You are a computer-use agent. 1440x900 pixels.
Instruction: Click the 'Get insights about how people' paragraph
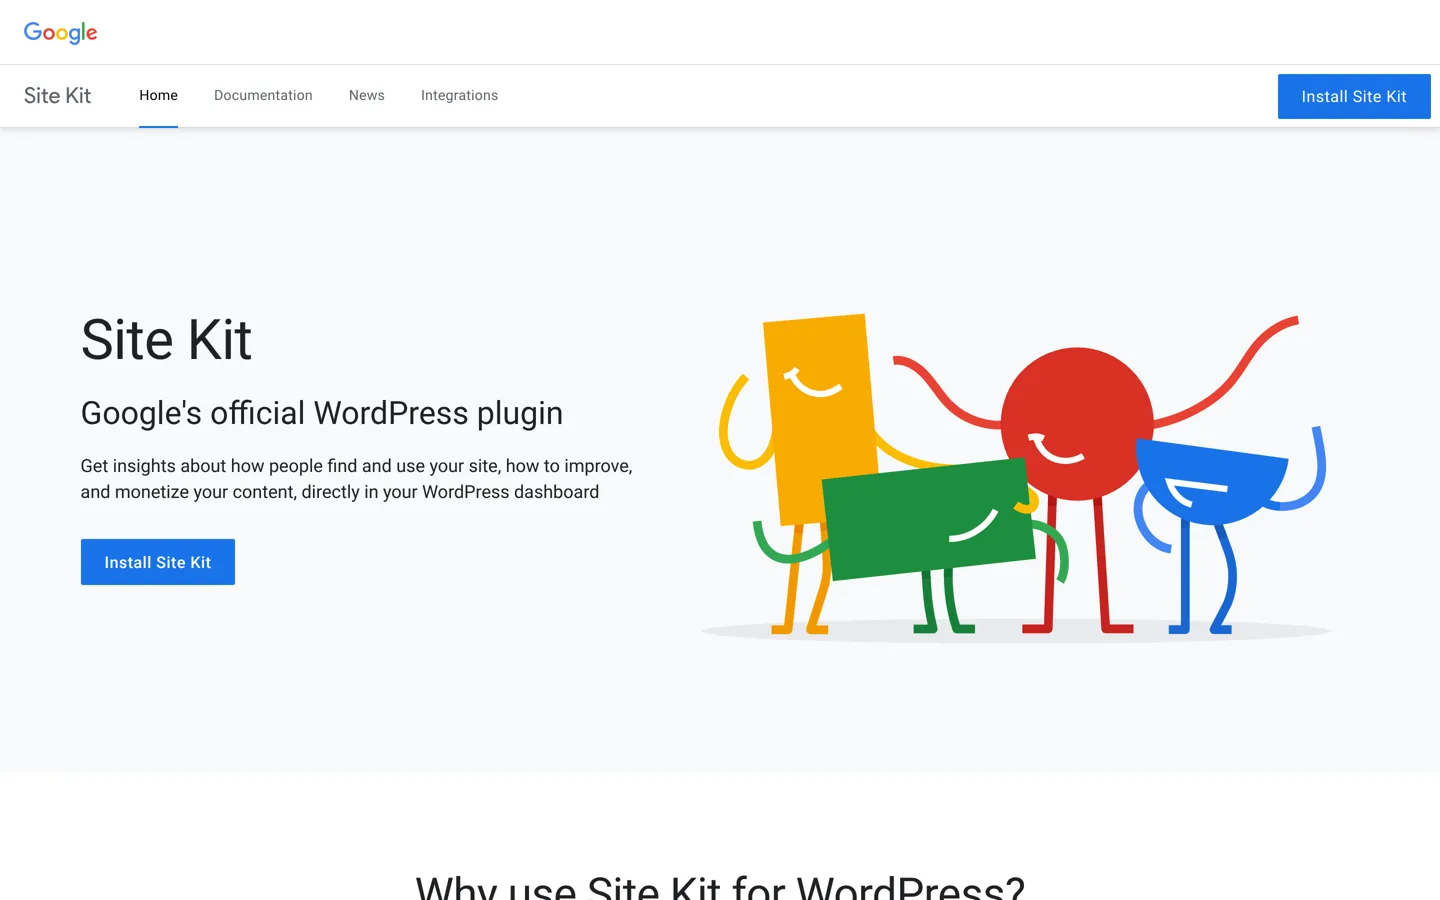pyautogui.click(x=357, y=479)
